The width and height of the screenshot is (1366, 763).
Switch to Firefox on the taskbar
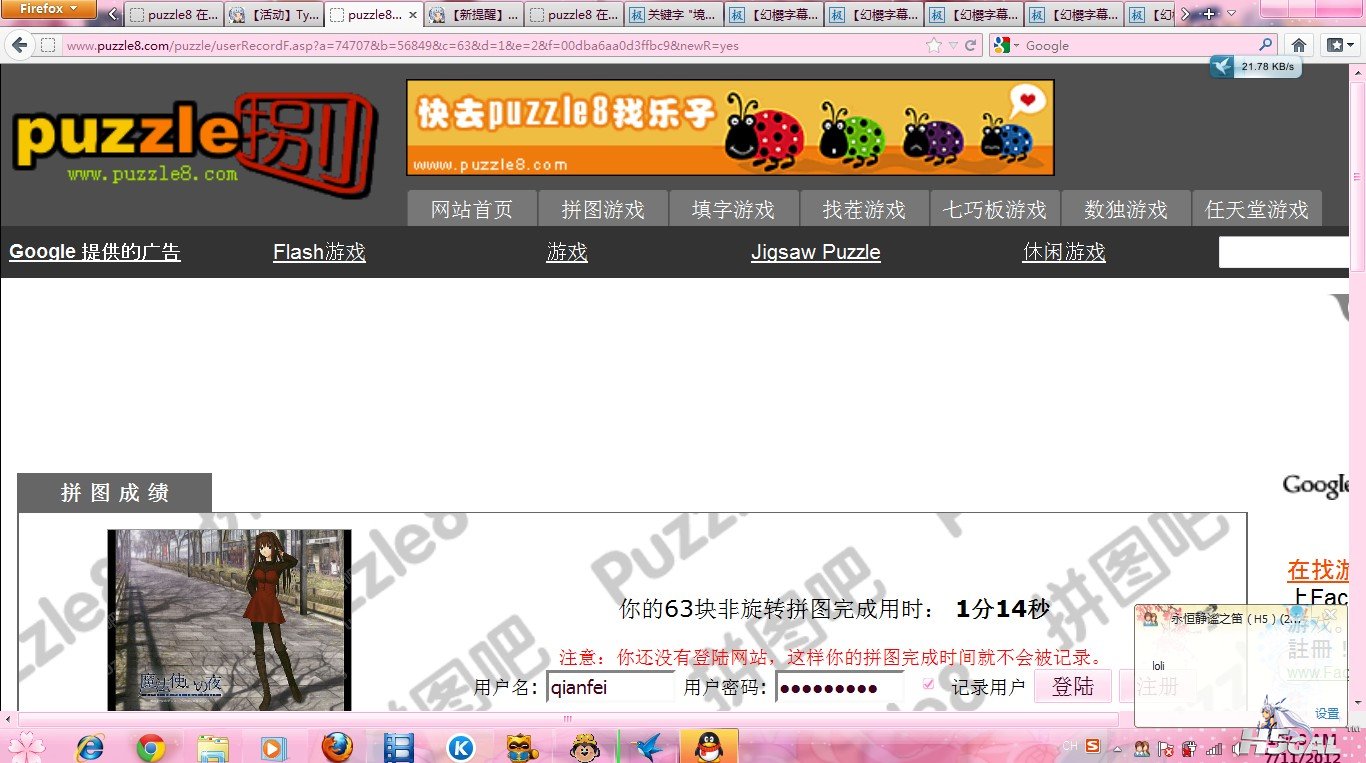[x=337, y=747]
